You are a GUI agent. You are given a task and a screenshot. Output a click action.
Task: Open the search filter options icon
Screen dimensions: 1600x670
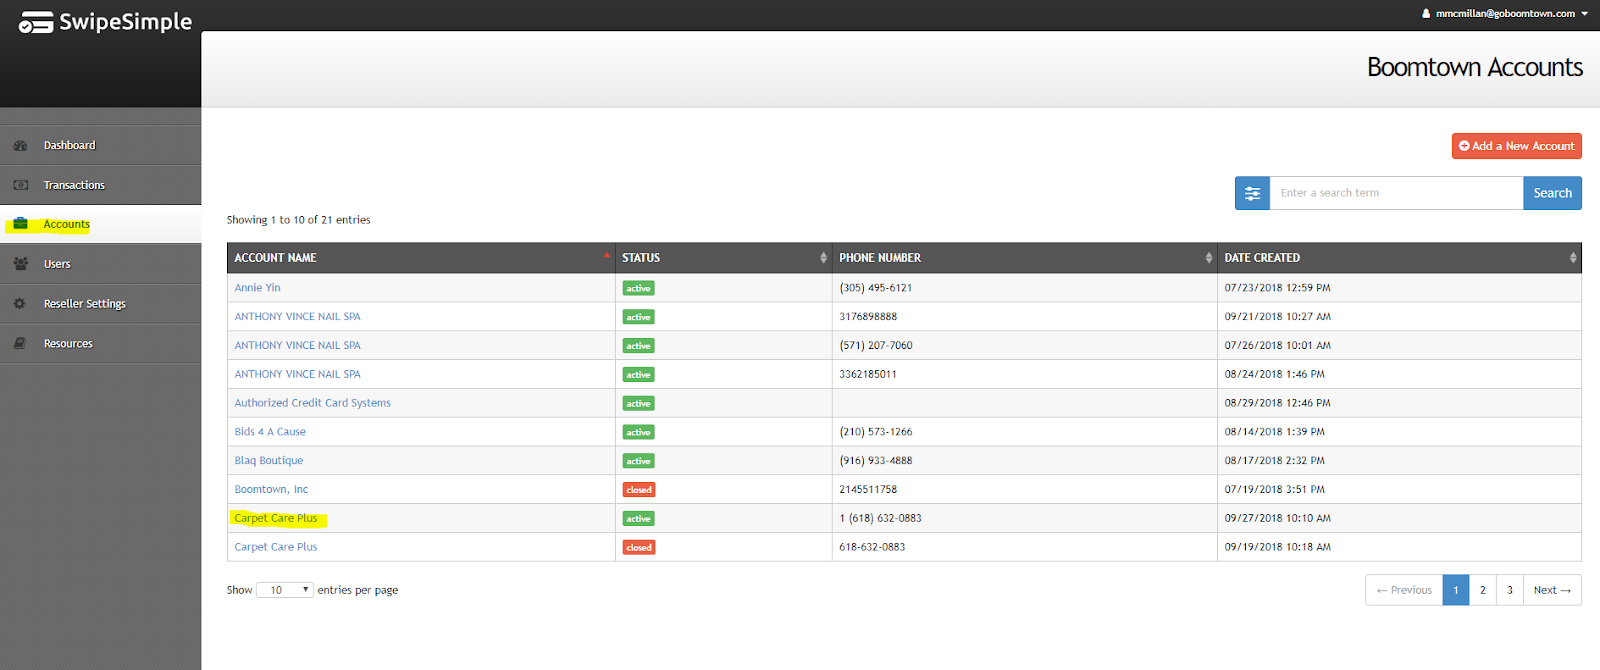tap(1252, 193)
